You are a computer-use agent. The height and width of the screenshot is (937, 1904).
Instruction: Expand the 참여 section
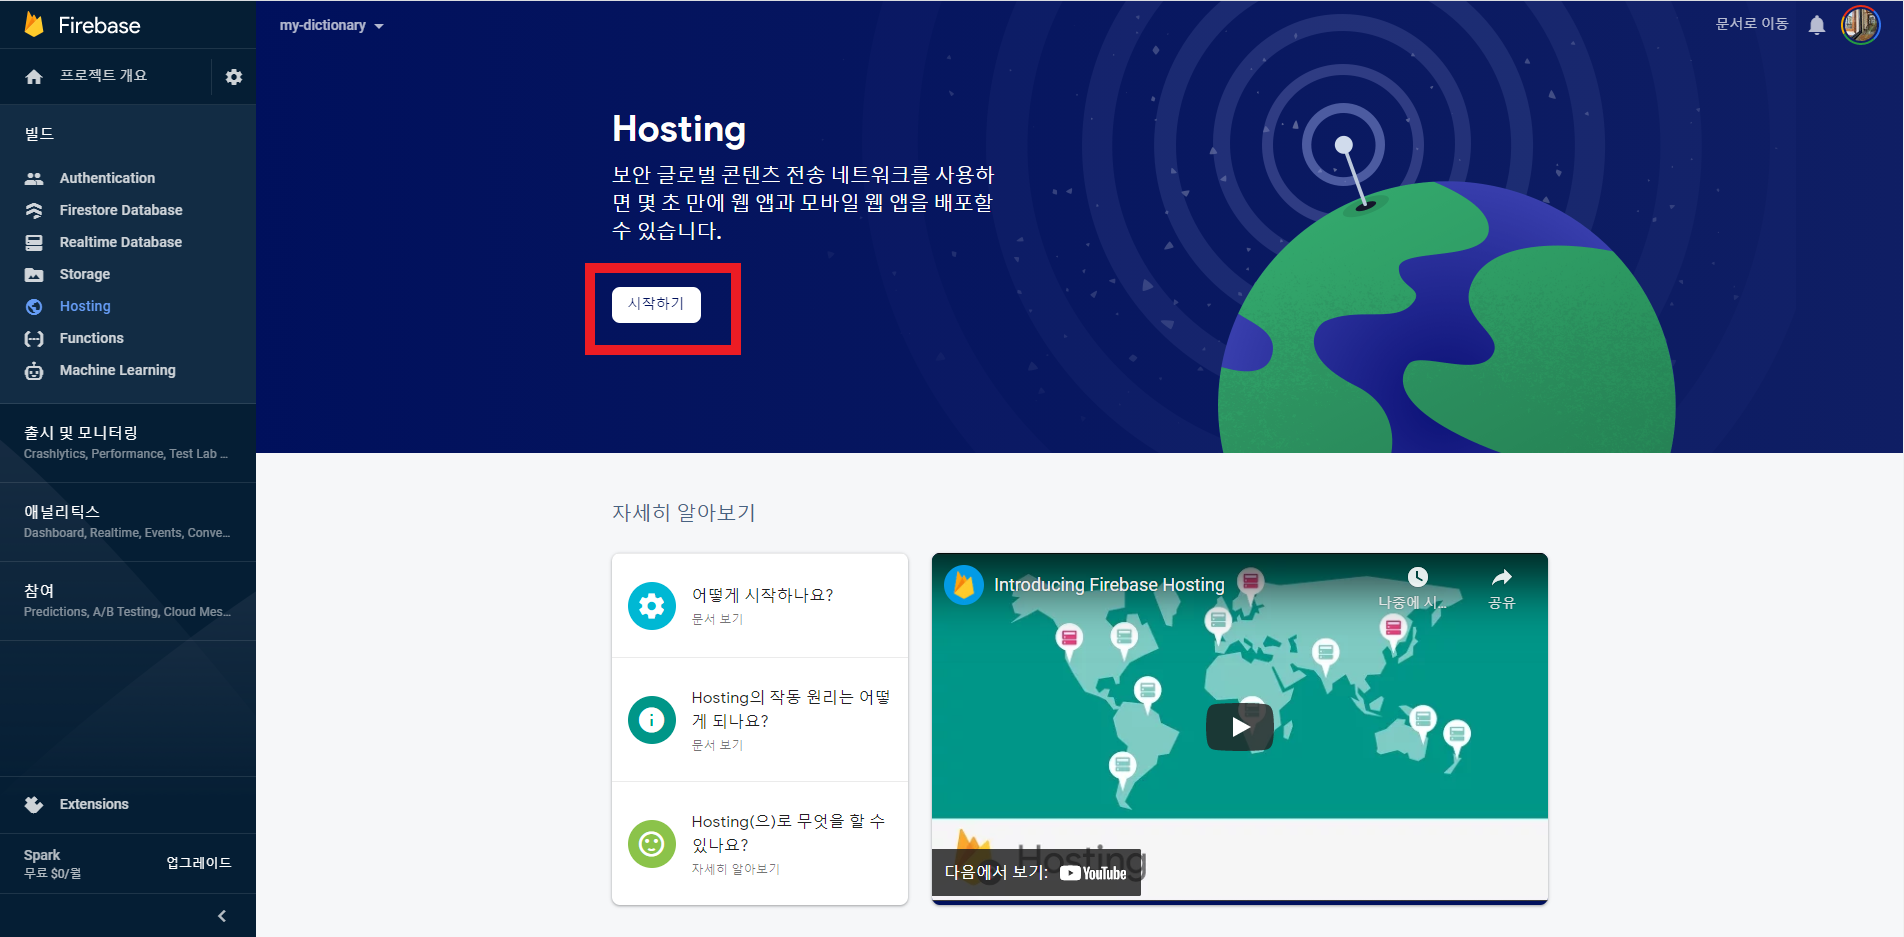pyautogui.click(x=128, y=600)
